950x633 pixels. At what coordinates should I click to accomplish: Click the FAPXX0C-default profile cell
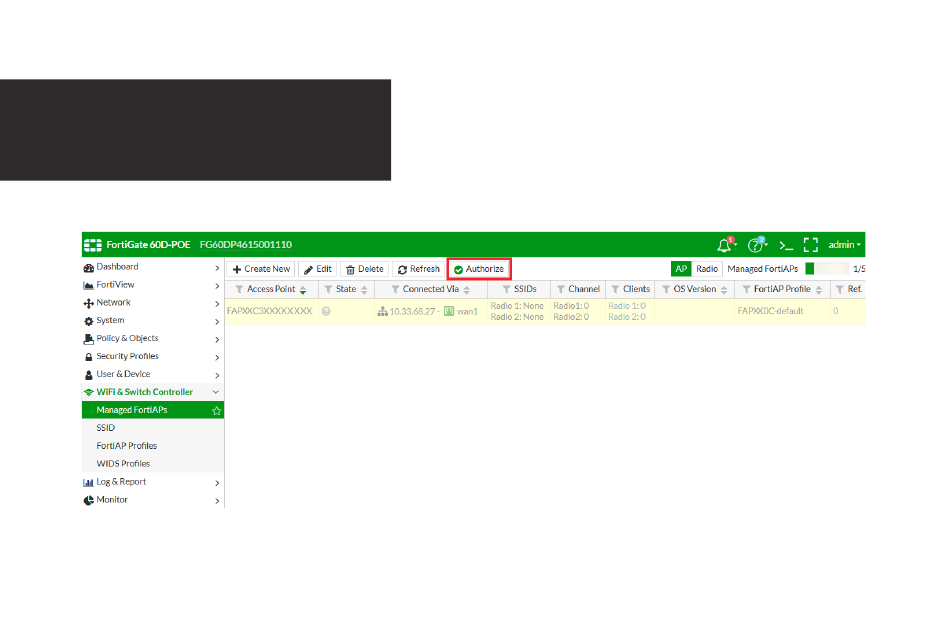click(x=770, y=311)
